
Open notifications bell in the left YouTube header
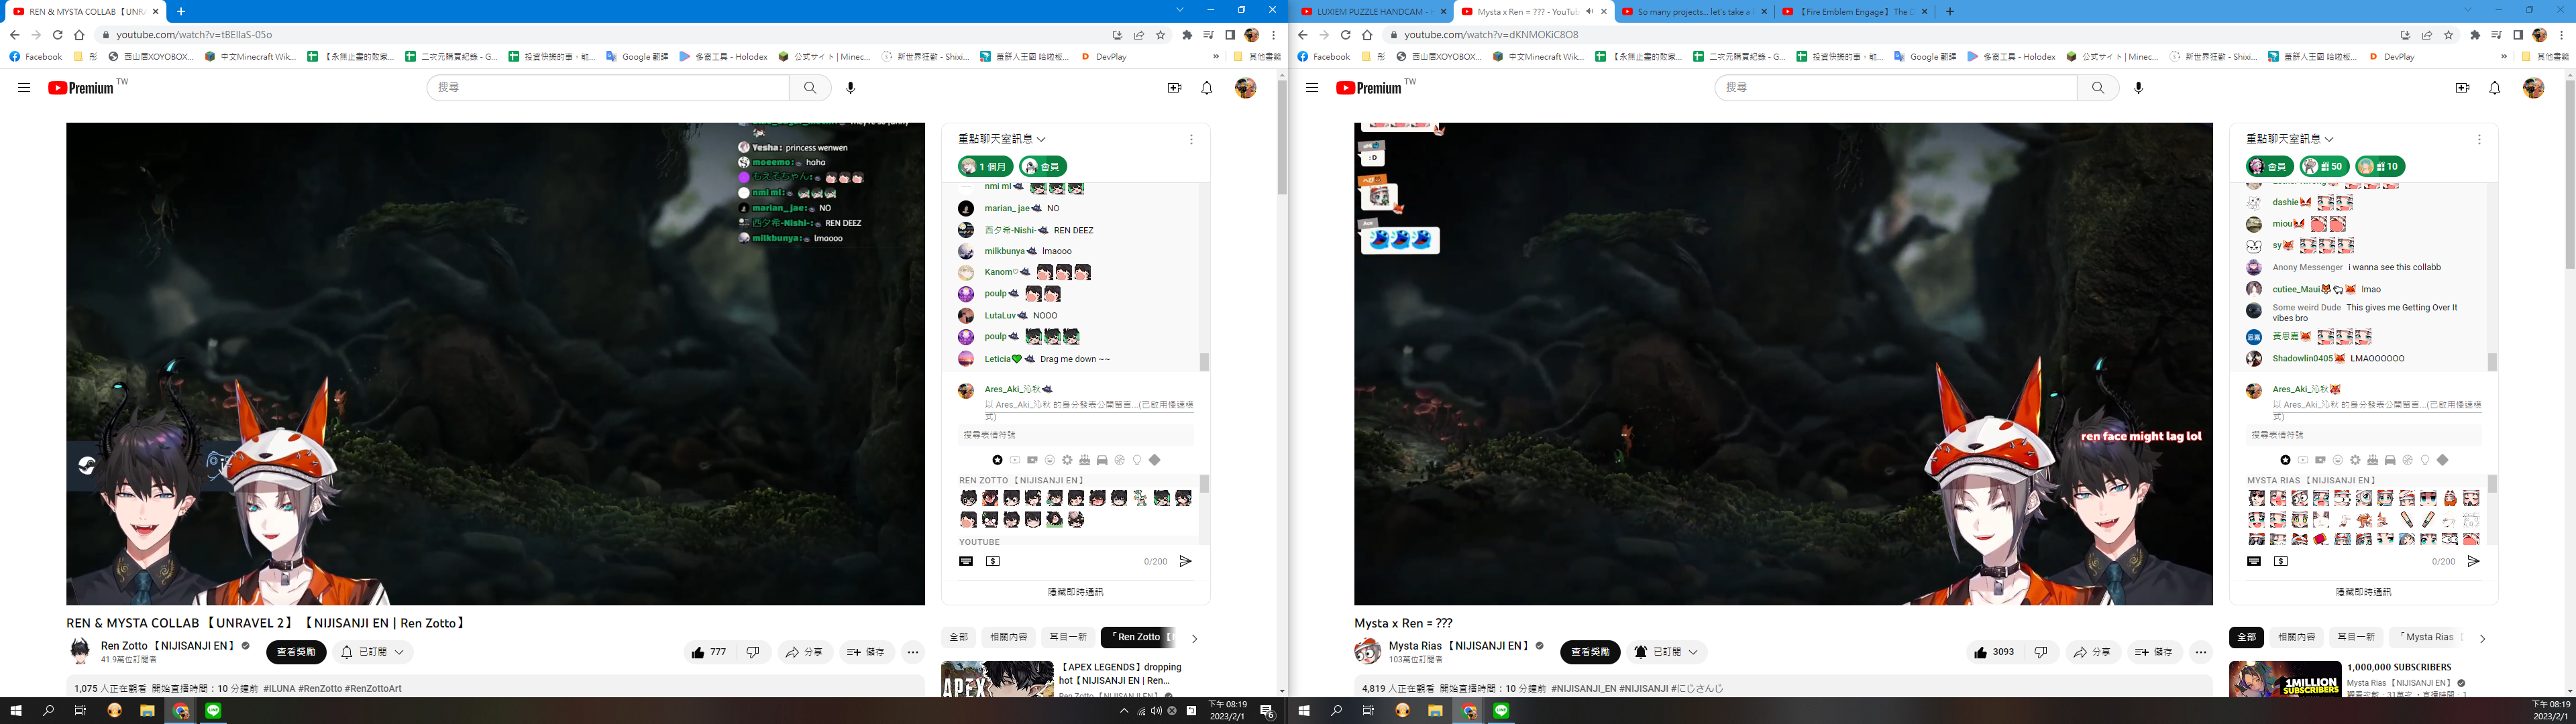point(1207,88)
